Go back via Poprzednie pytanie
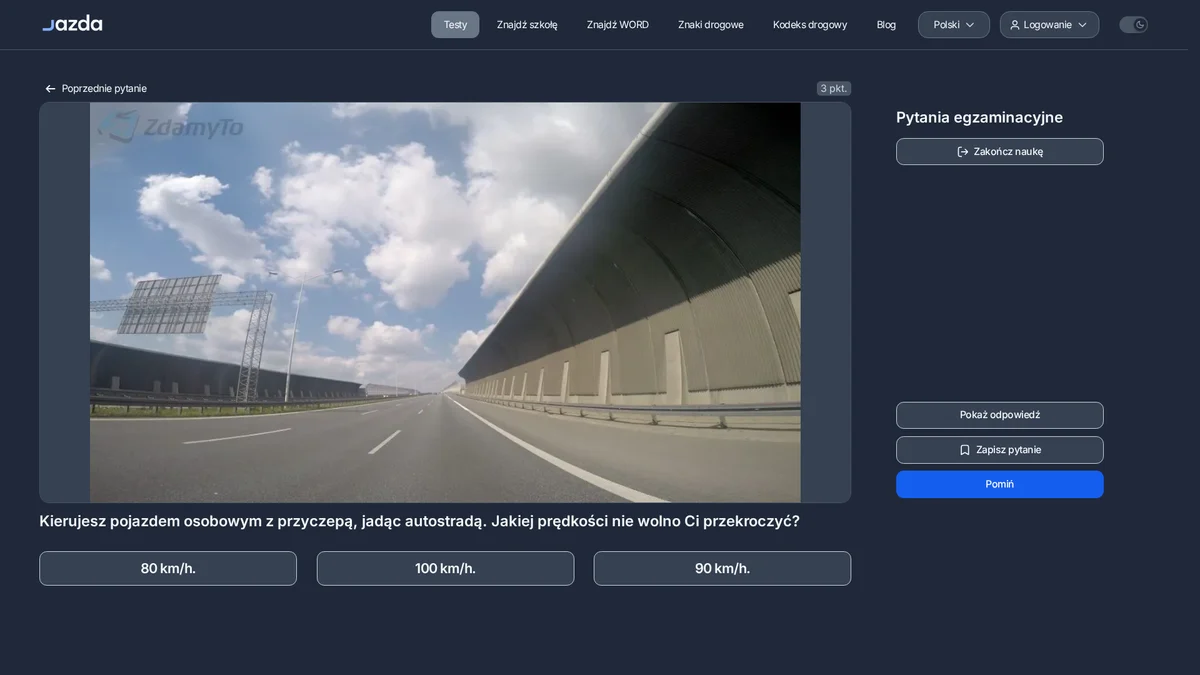The height and width of the screenshot is (675, 1200). 96,88
